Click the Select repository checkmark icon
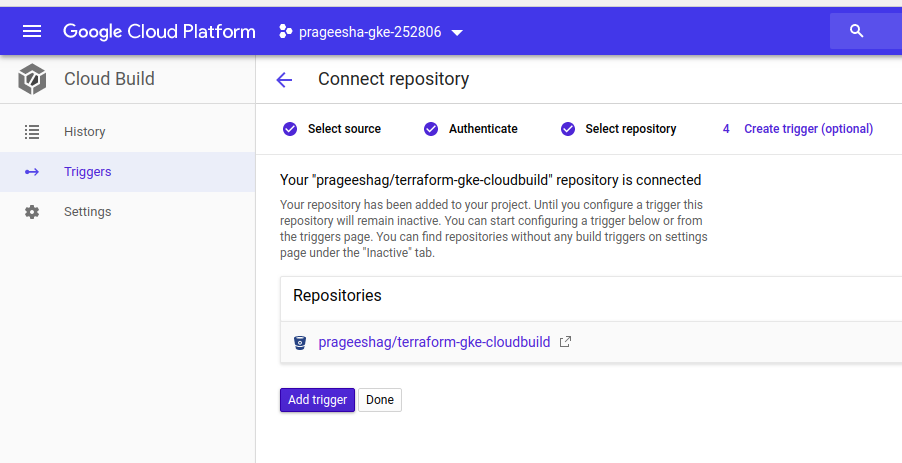902x463 pixels. [x=568, y=129]
